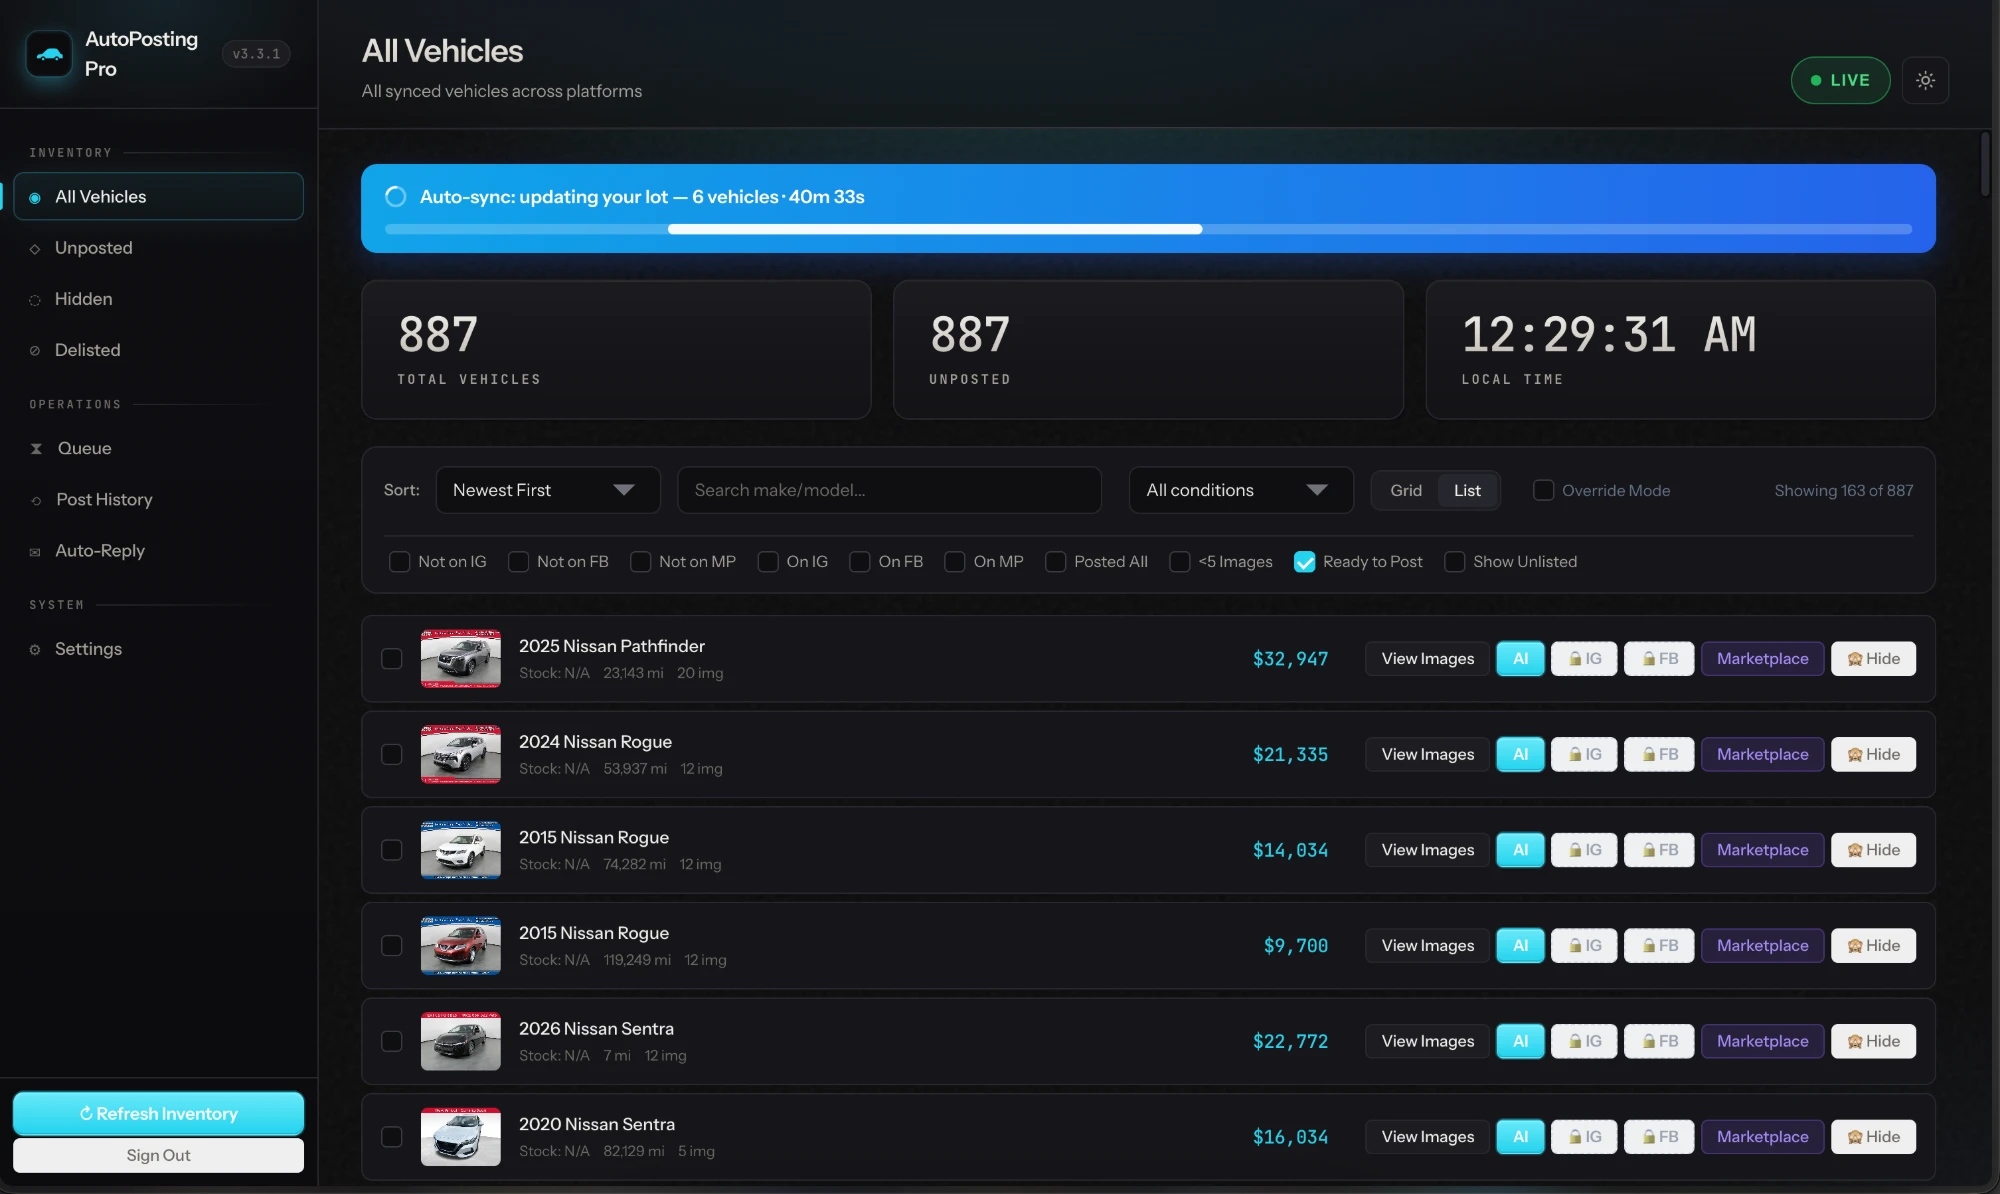The height and width of the screenshot is (1194, 2000).
Task: Click Marketplace for 2015 Nissan Rogue $14,034
Action: click(1762, 850)
